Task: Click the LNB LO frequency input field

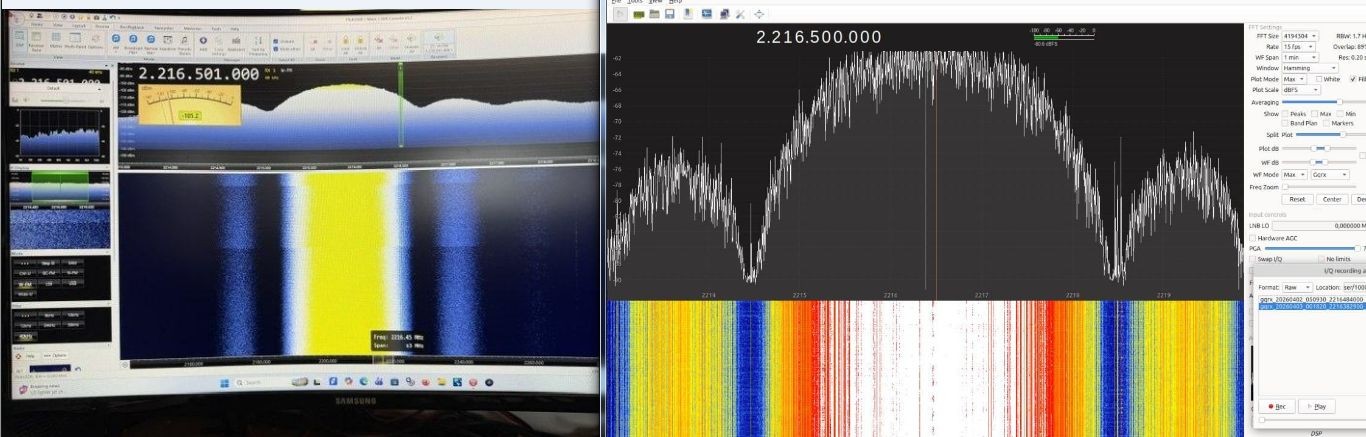Action: pos(1318,226)
